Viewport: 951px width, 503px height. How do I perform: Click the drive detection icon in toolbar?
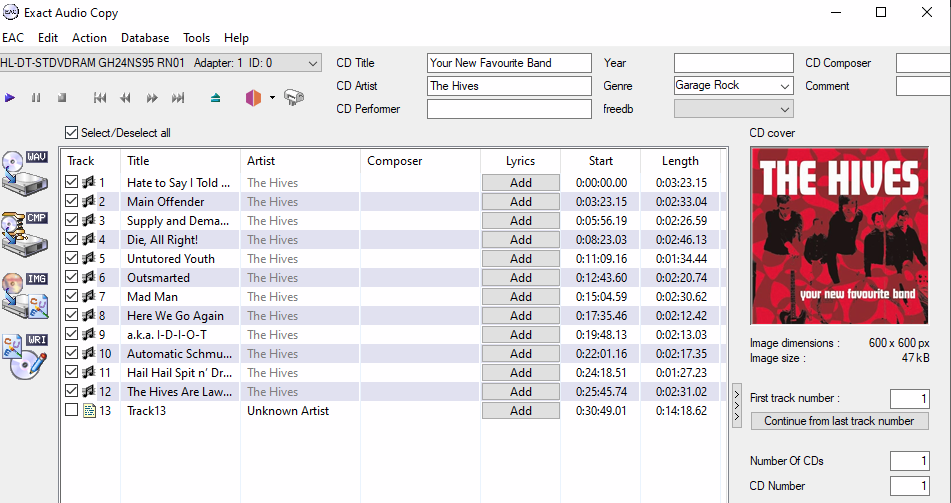pyautogui.click(x=293, y=98)
